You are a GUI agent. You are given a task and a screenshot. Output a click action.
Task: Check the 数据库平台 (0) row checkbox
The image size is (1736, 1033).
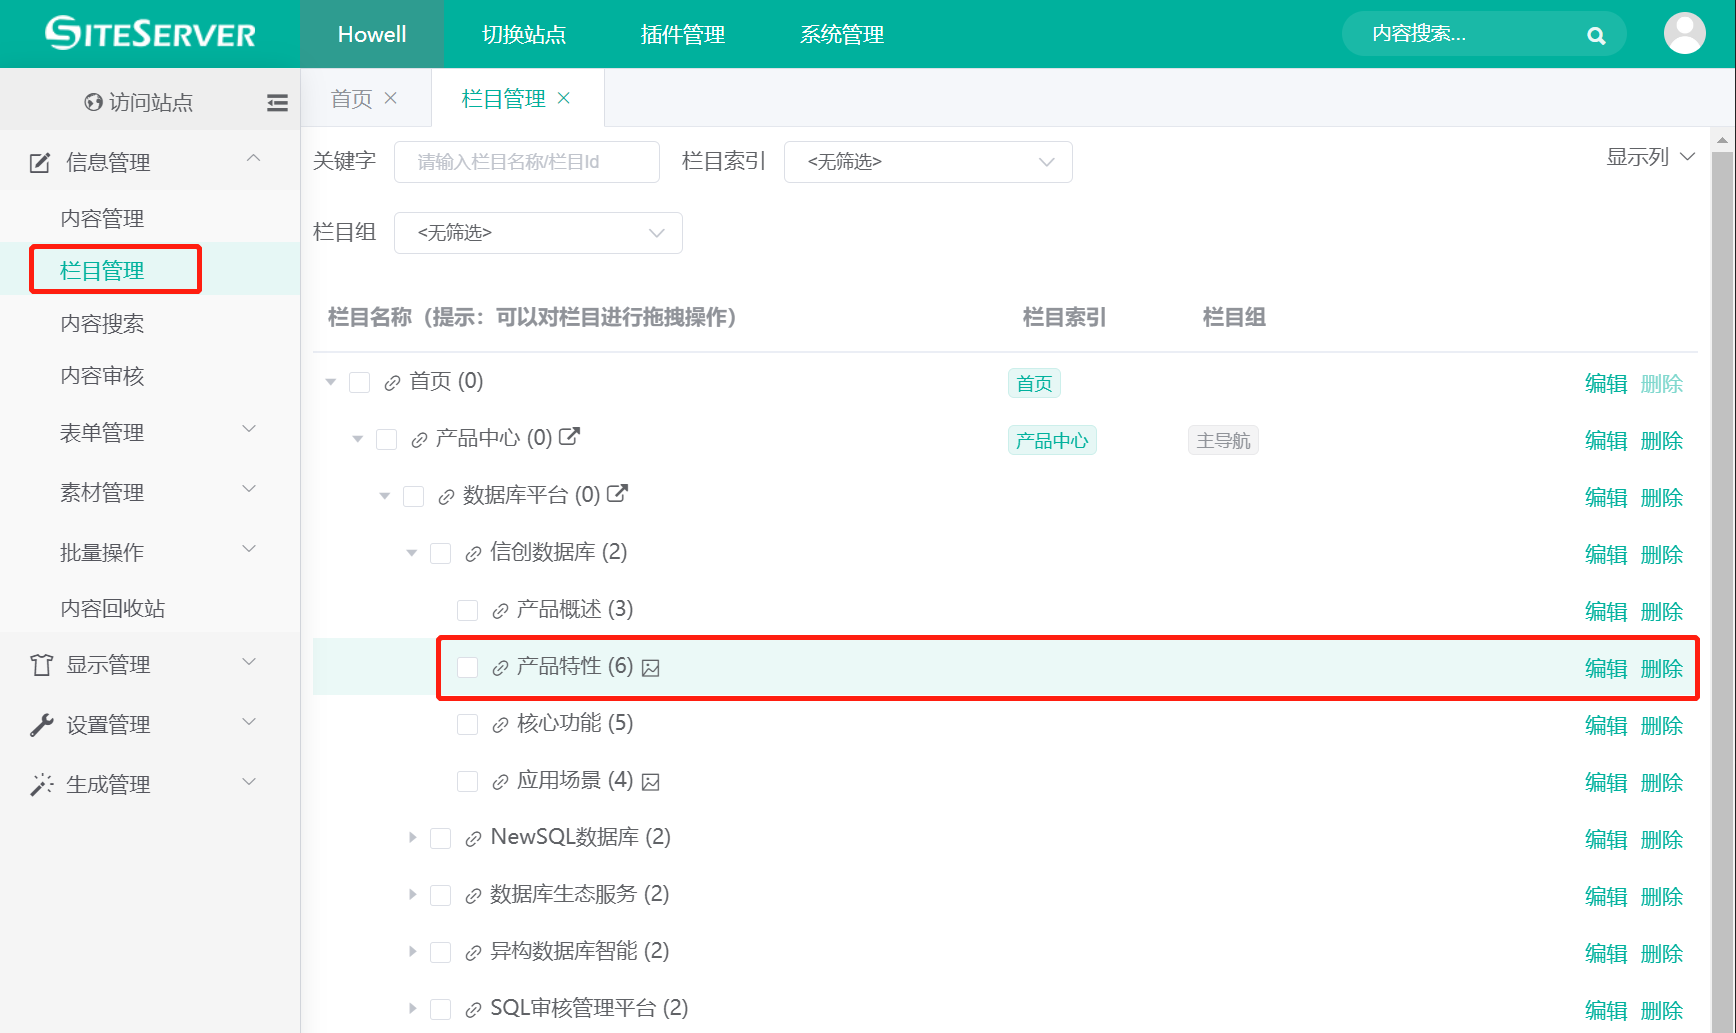[414, 497]
